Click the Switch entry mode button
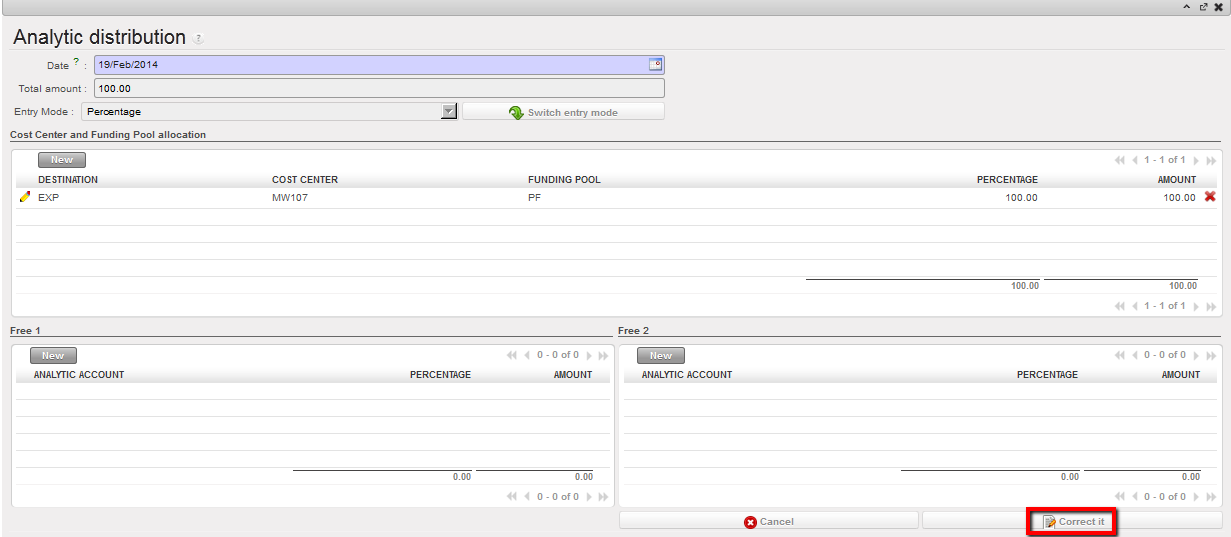The width and height of the screenshot is (1231, 537). 563,112
